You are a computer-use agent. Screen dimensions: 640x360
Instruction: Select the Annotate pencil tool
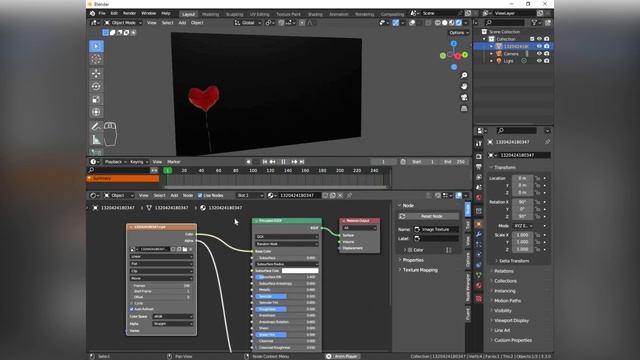96,127
